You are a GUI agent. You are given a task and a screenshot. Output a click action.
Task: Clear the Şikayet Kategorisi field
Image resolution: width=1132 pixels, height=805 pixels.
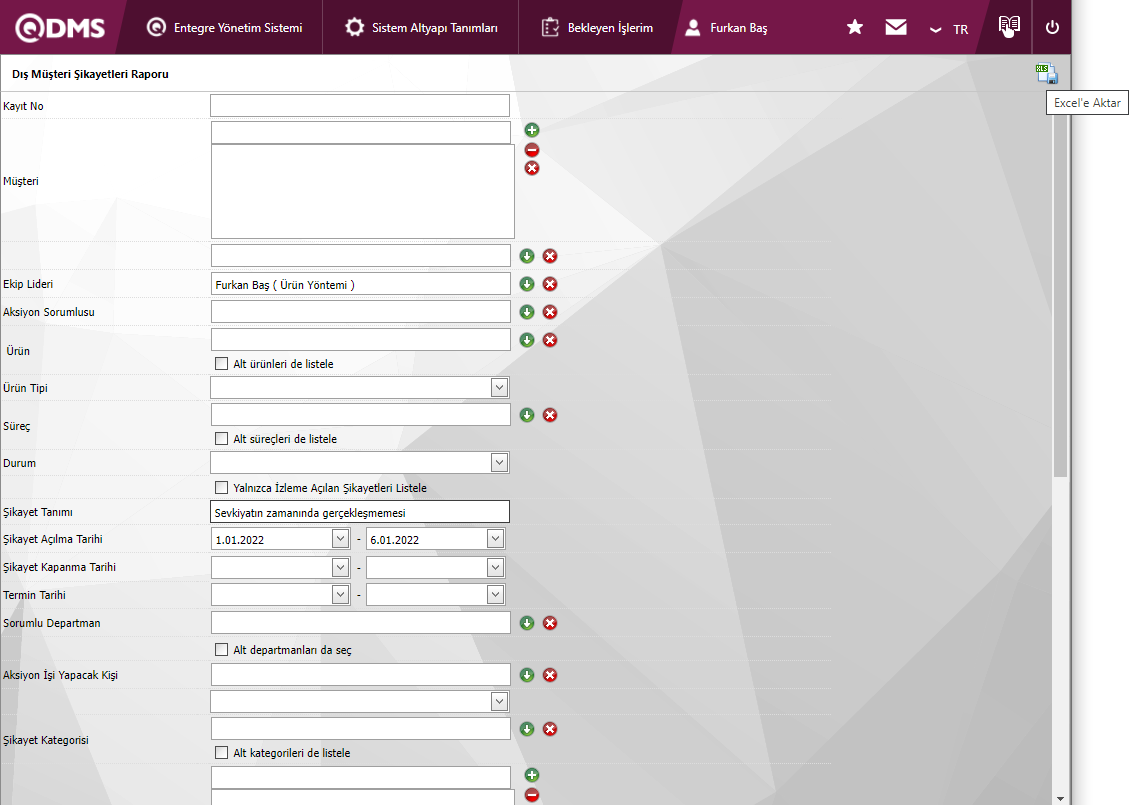pos(550,729)
